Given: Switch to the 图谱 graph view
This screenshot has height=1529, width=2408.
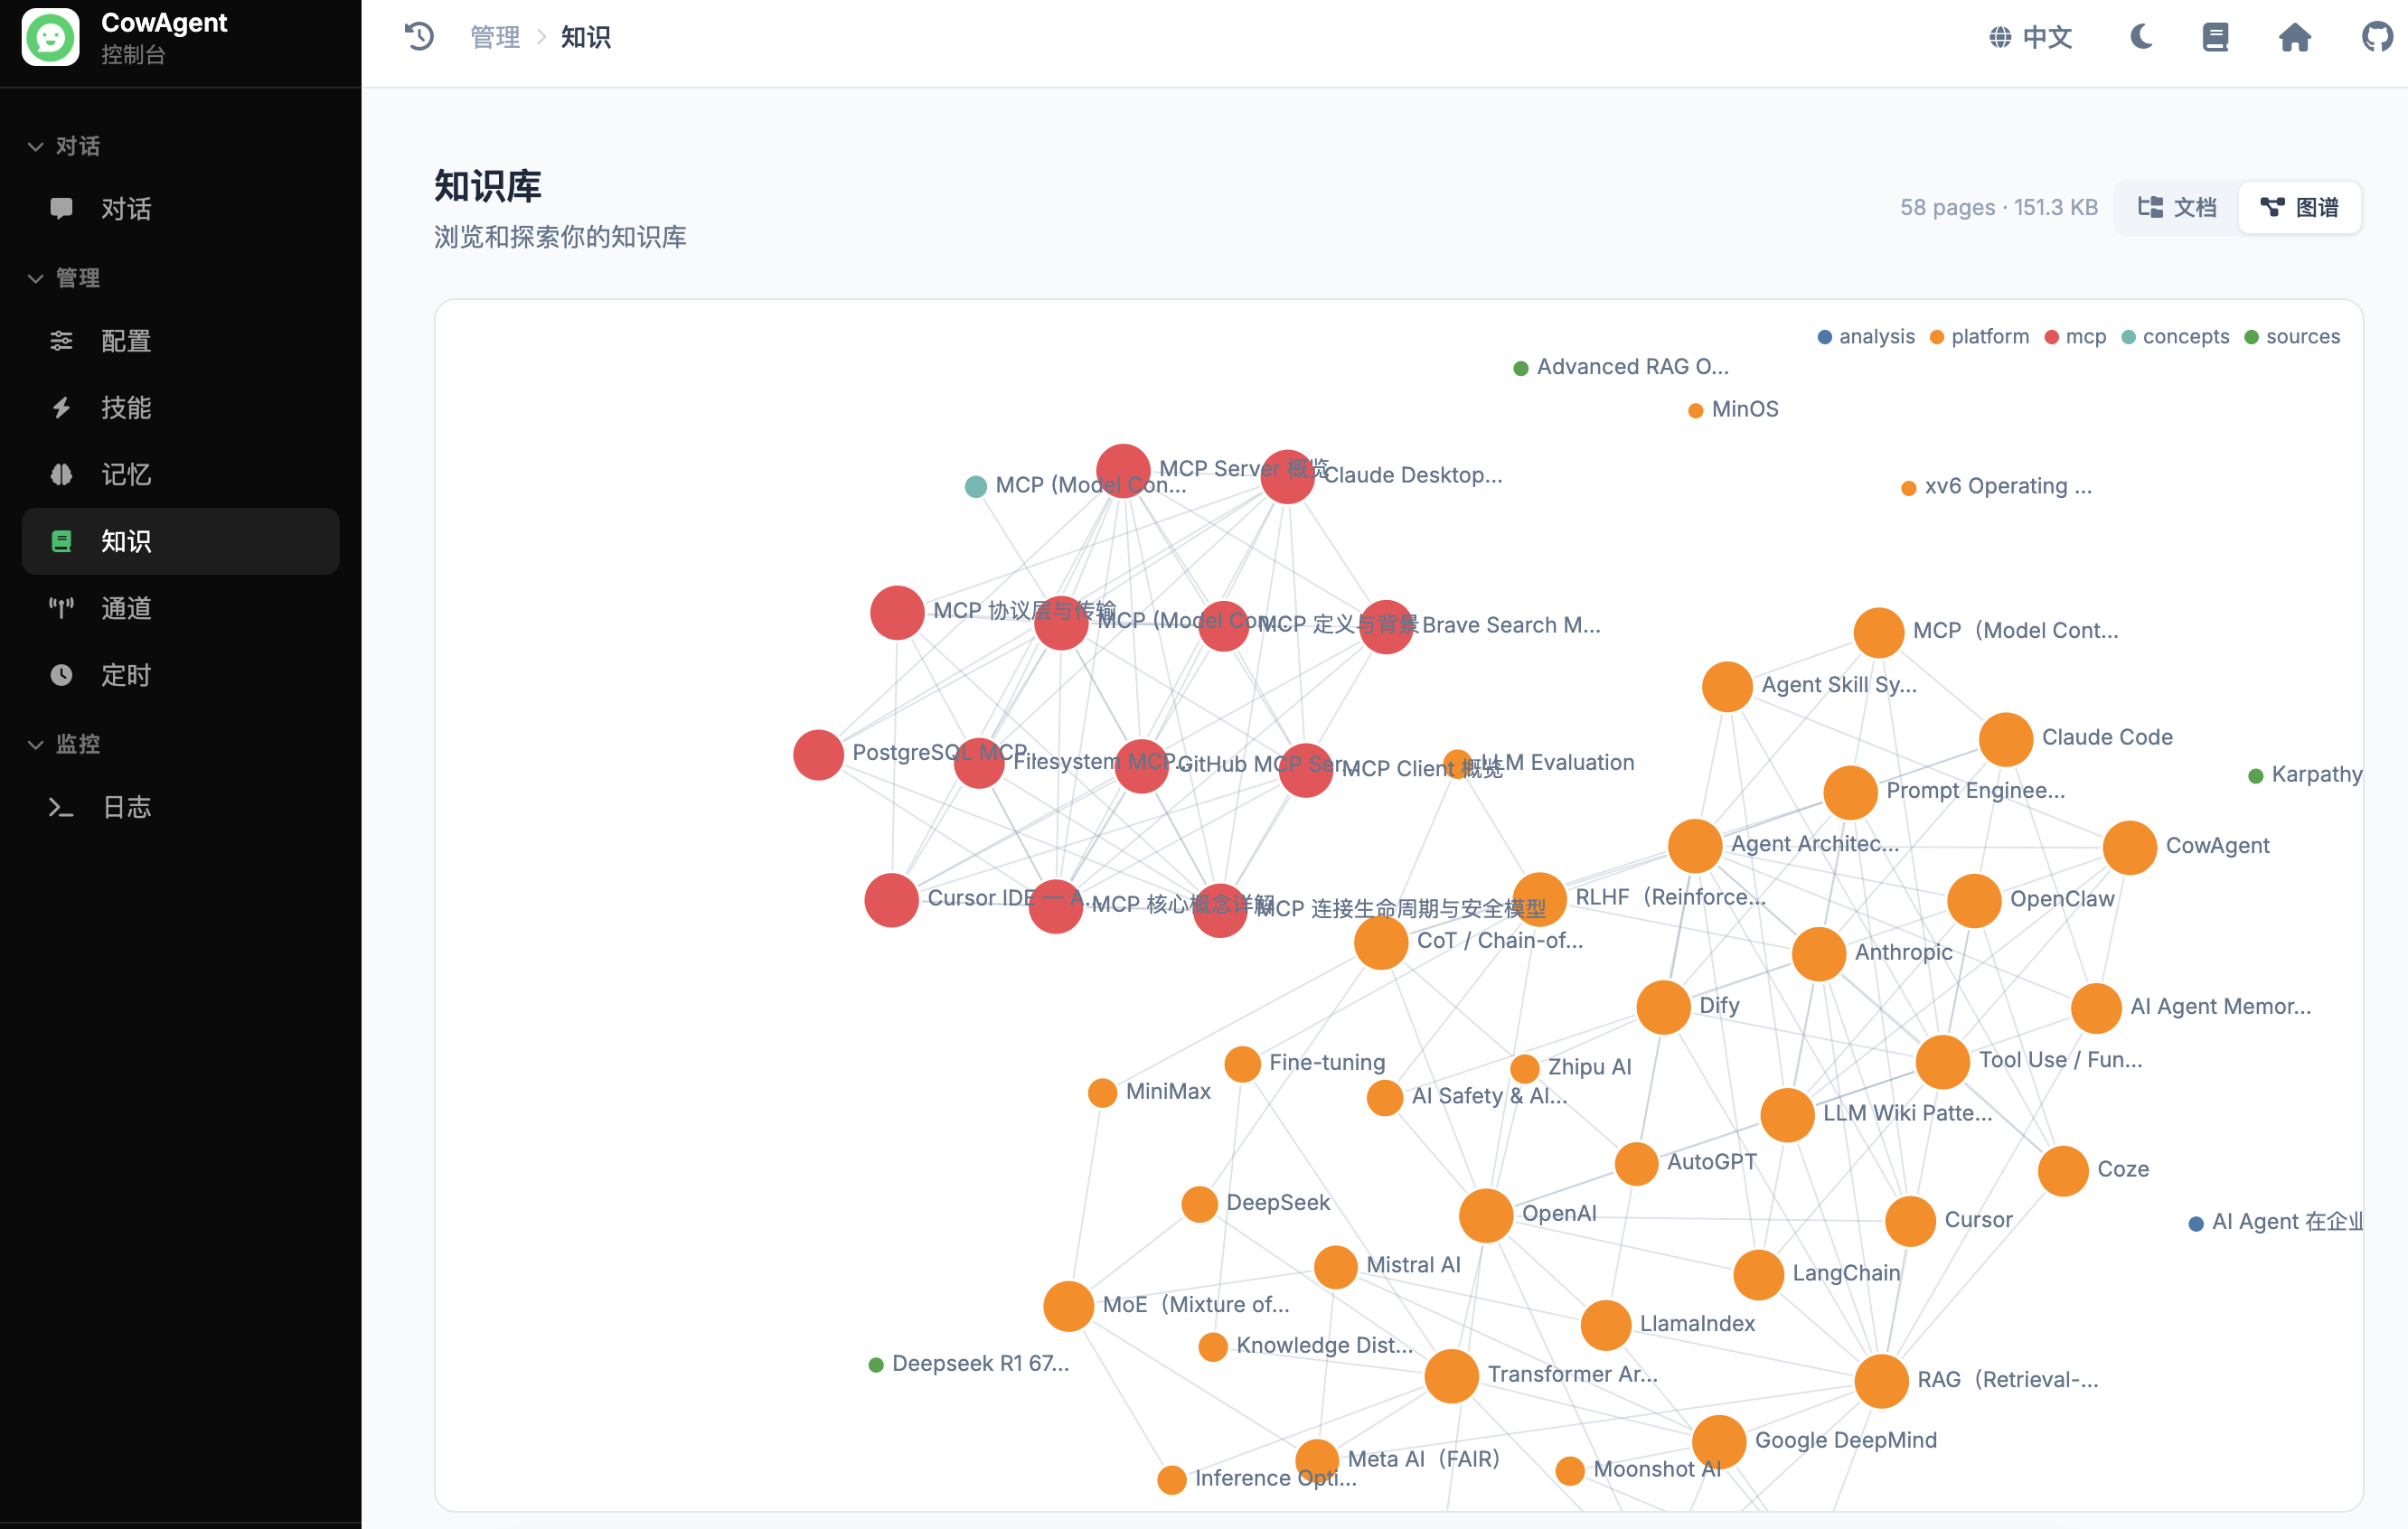Looking at the screenshot, I should tap(2300, 207).
